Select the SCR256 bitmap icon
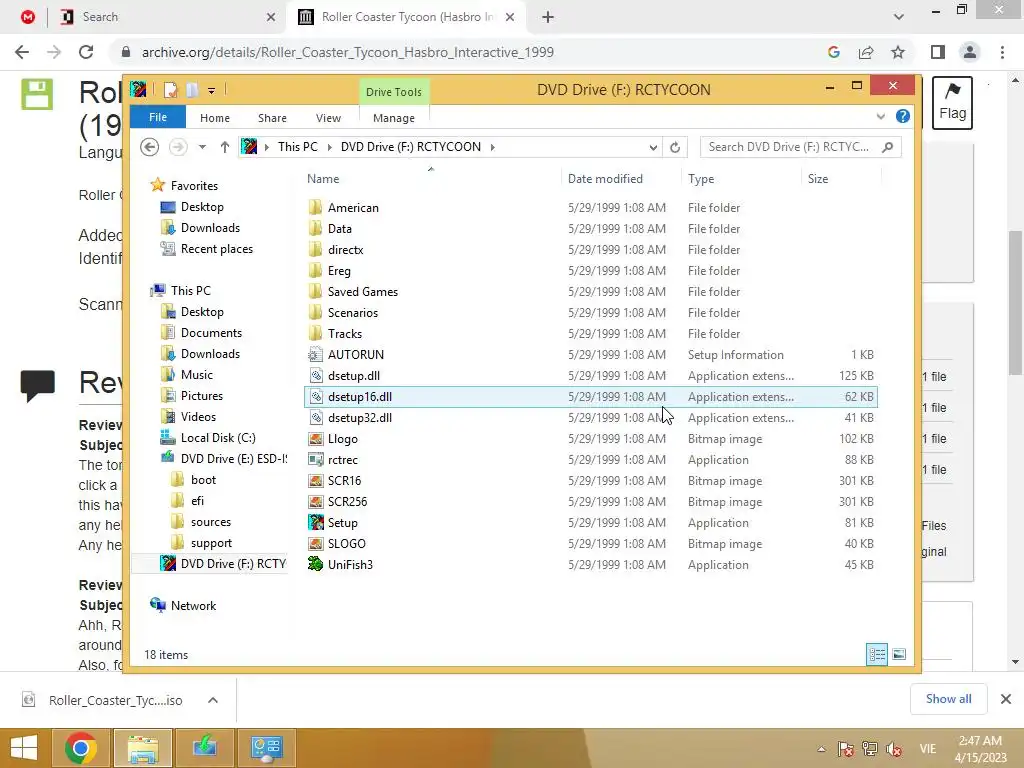 [x=315, y=502]
